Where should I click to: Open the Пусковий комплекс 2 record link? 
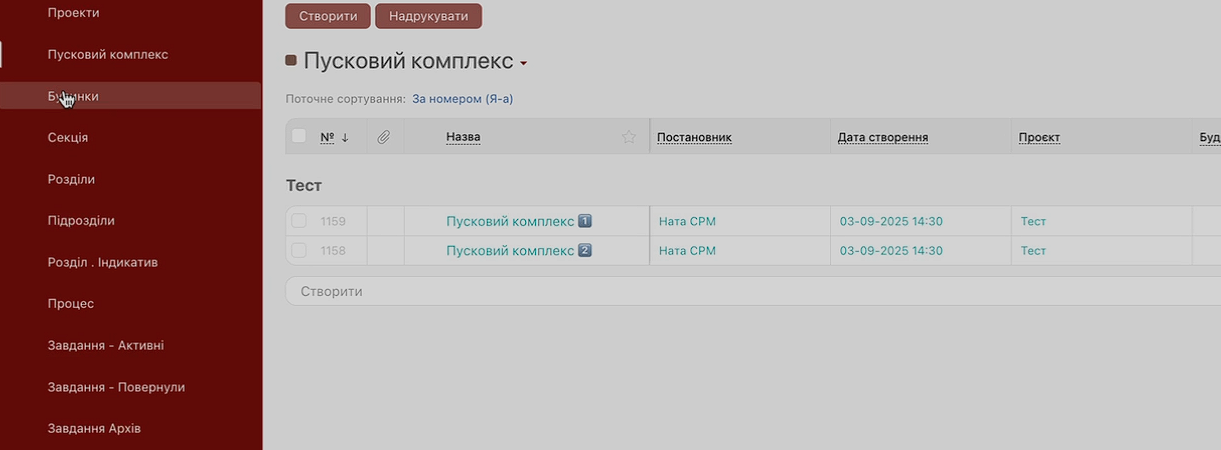tap(510, 250)
